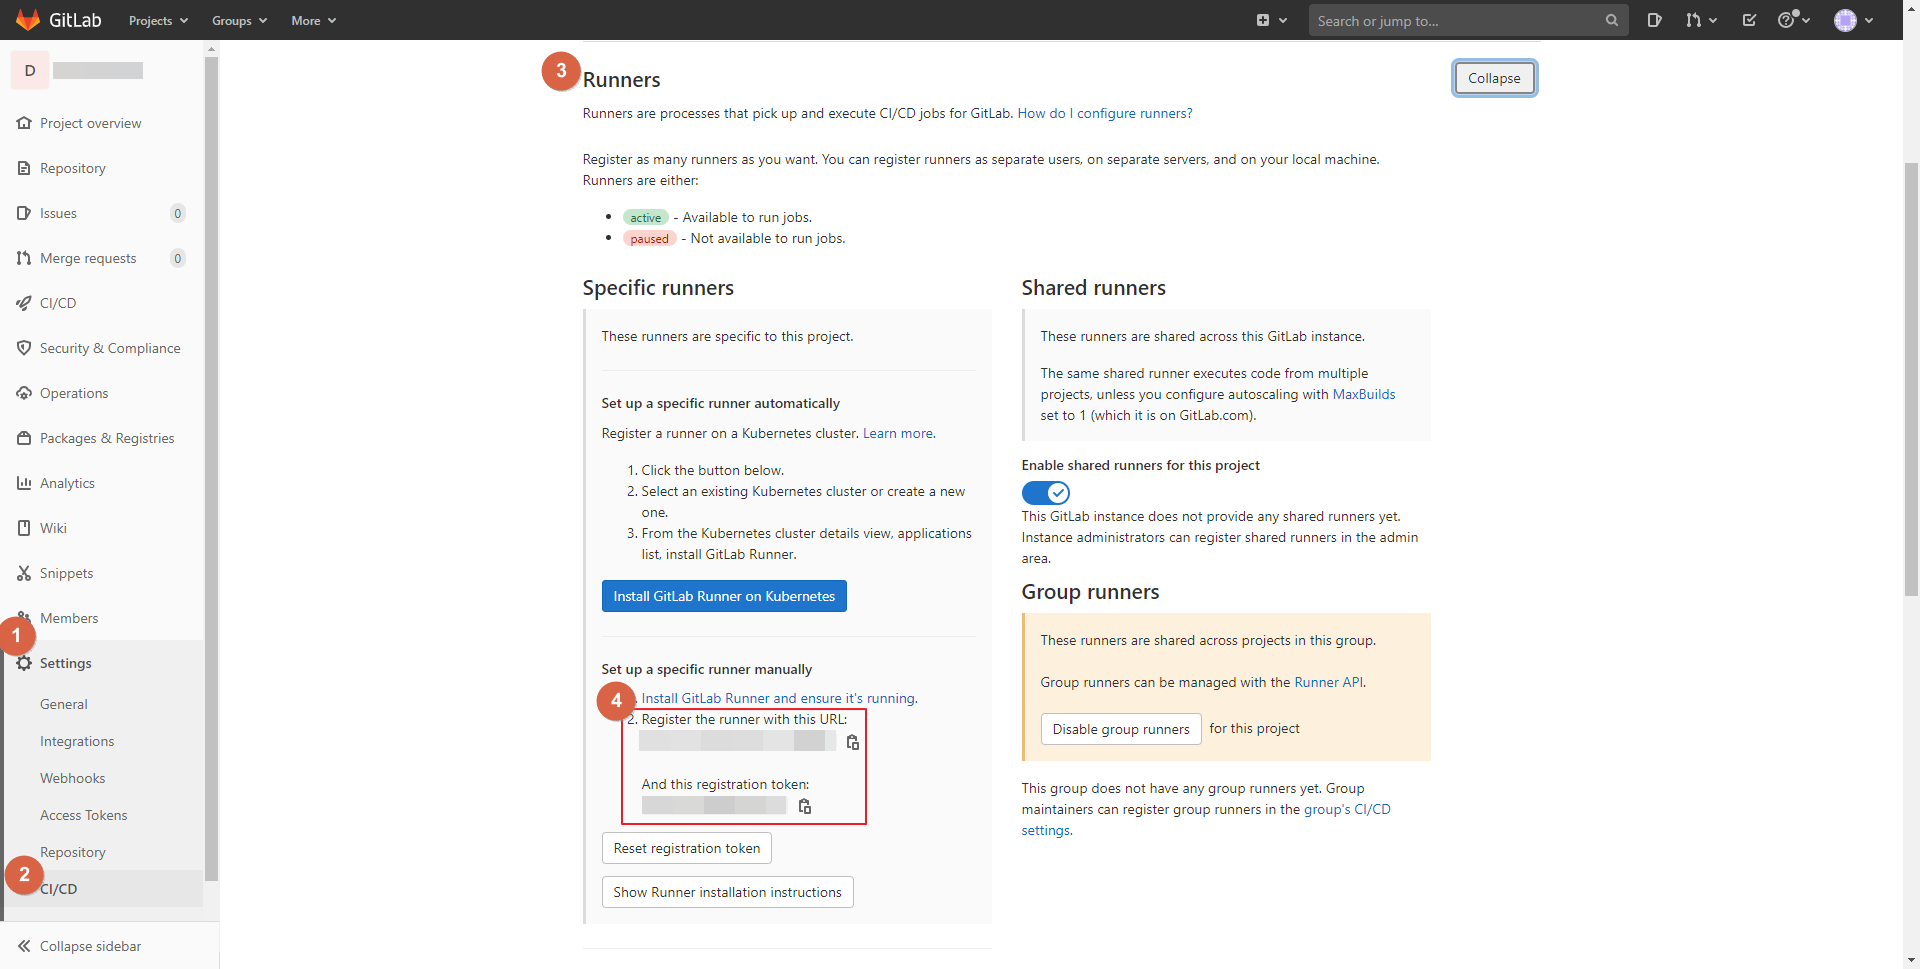Click the Packages & Registries icon
This screenshot has width=1920, height=969.
tap(24, 438)
